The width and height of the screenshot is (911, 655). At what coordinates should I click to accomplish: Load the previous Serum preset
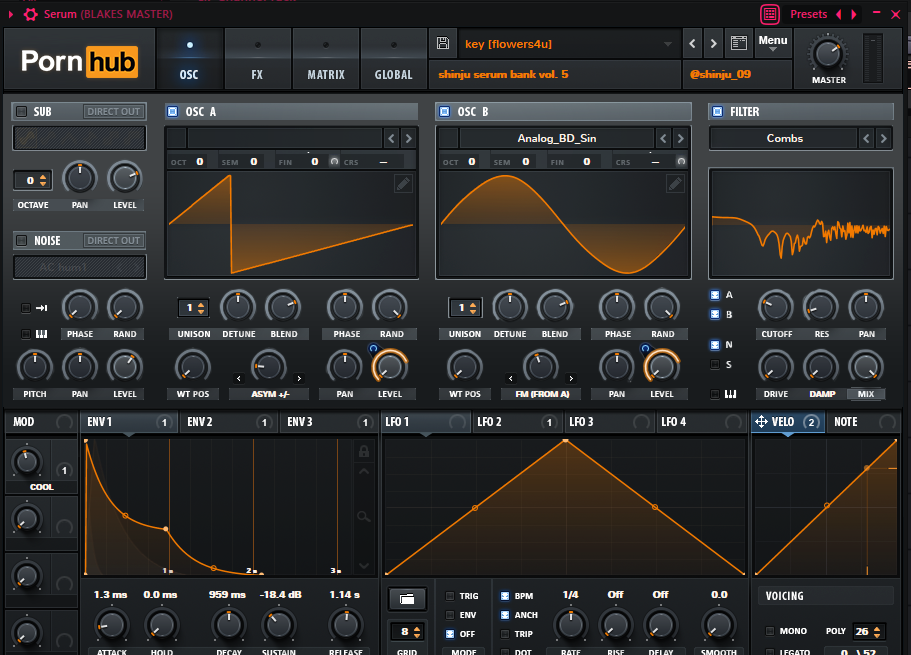click(692, 44)
